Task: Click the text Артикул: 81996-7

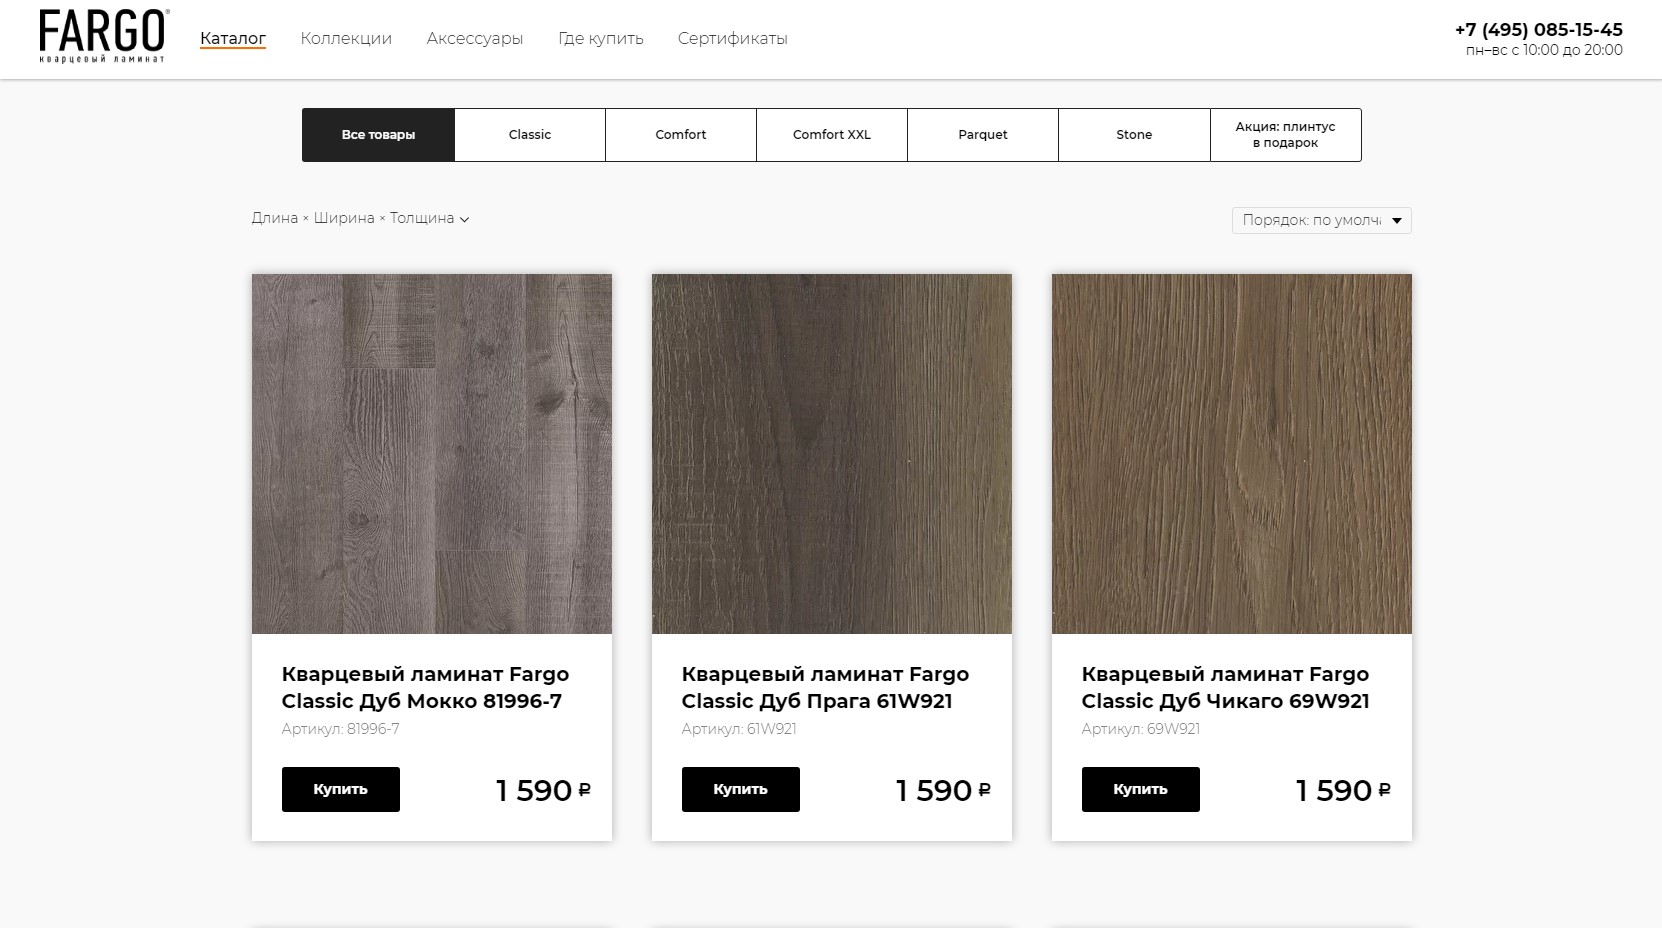Action: click(x=341, y=729)
